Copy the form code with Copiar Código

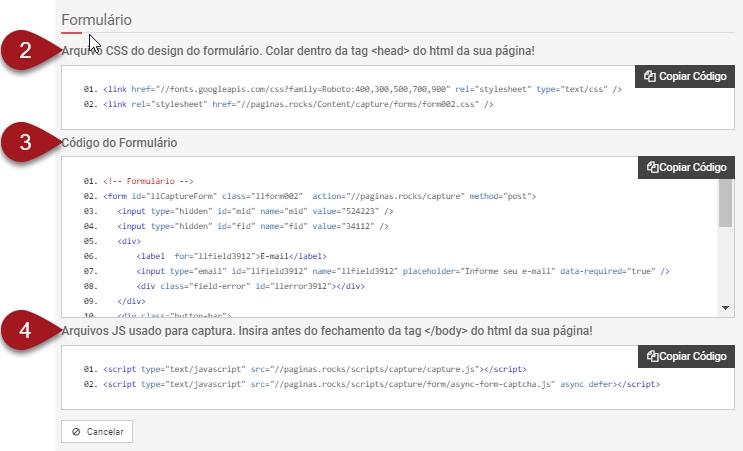[x=686, y=167]
